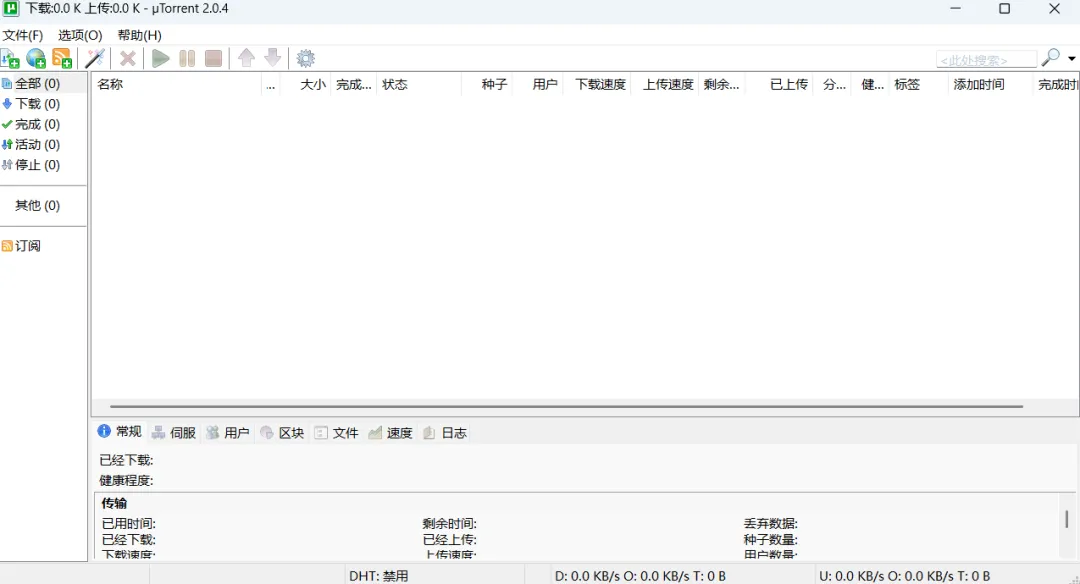Screen dimensions: 1080x584
Task: Click the 已经上传: label
Action: (450, 540)
